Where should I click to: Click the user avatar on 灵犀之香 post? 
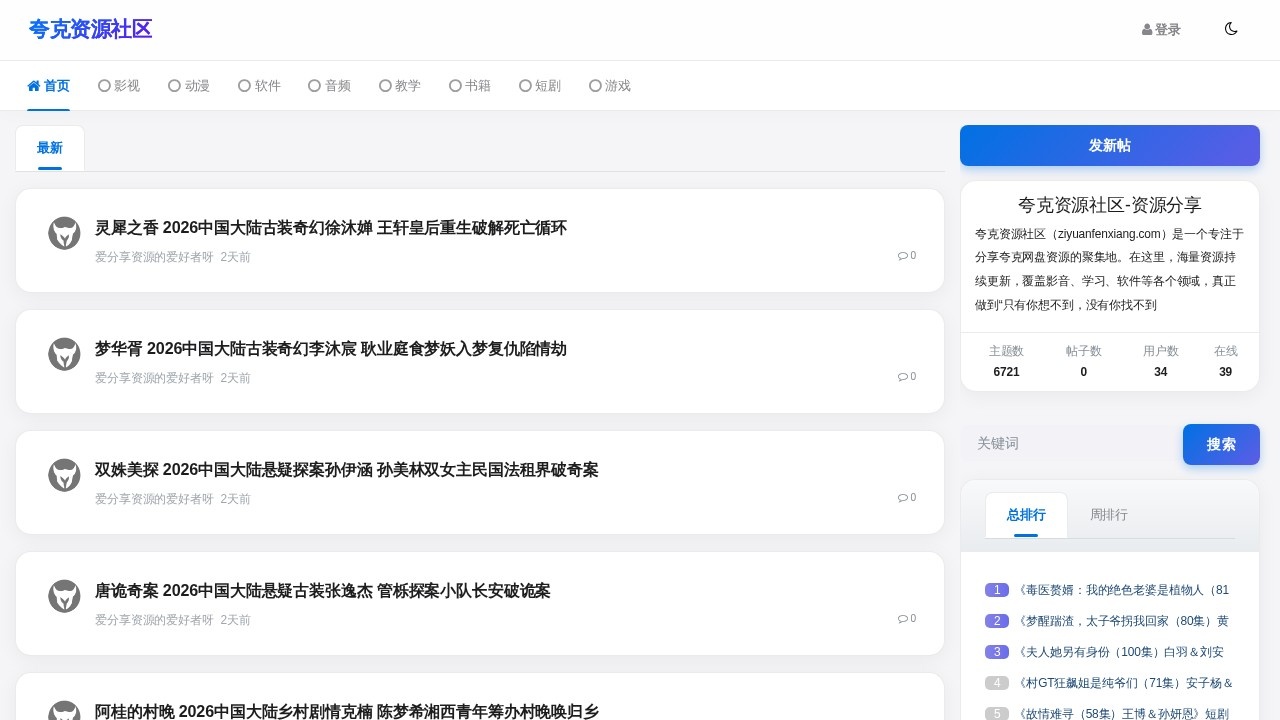point(64,233)
